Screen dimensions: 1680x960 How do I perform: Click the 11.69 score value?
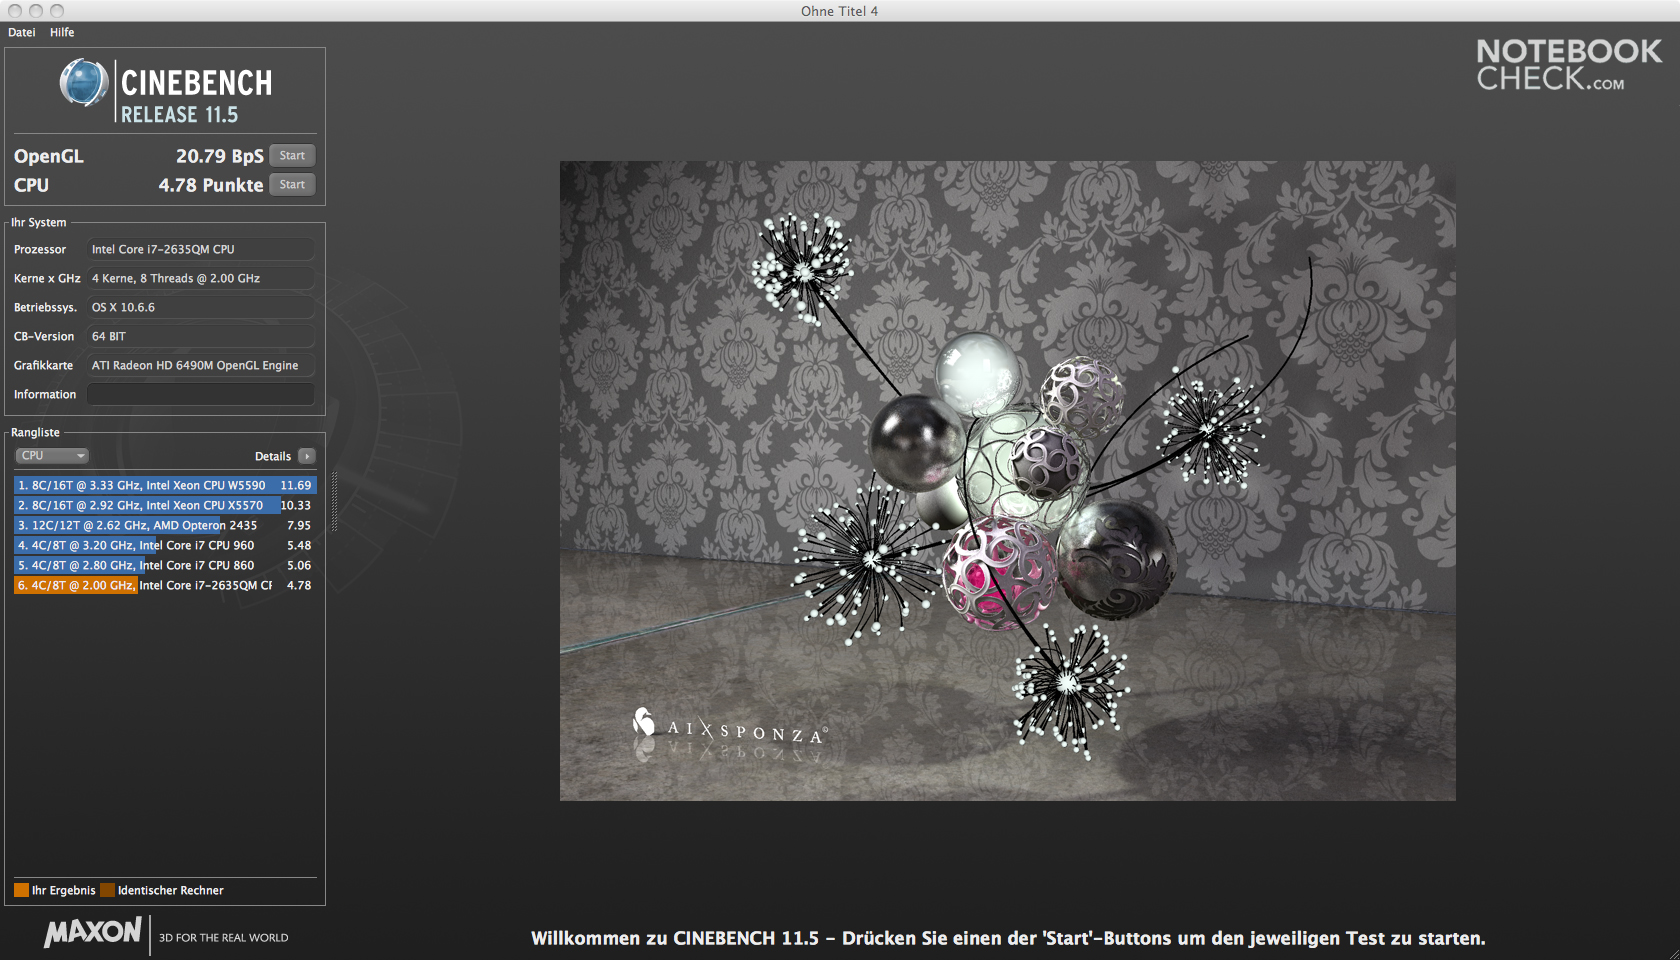(x=296, y=485)
